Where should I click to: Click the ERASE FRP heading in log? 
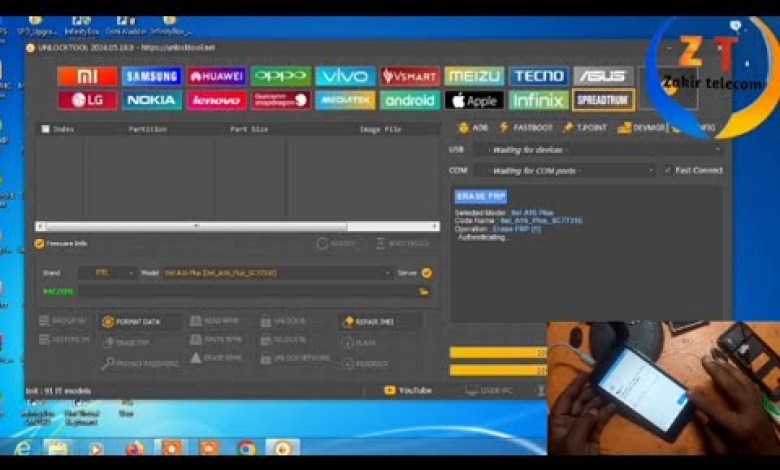point(481,196)
